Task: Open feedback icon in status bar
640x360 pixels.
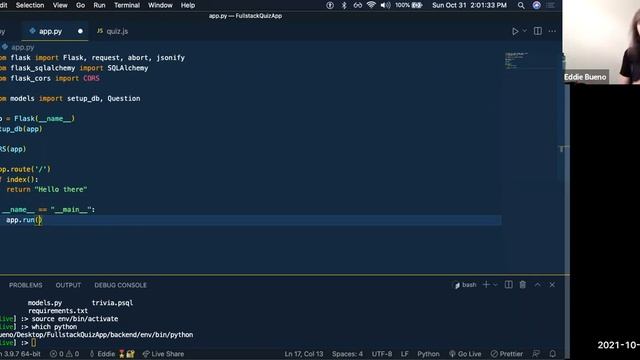Action: pyautogui.click(x=536, y=354)
